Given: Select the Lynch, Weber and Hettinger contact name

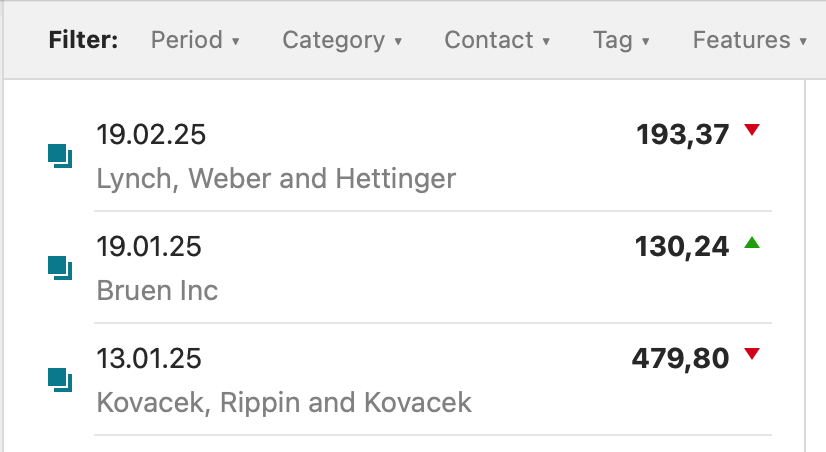Looking at the screenshot, I should [276, 179].
